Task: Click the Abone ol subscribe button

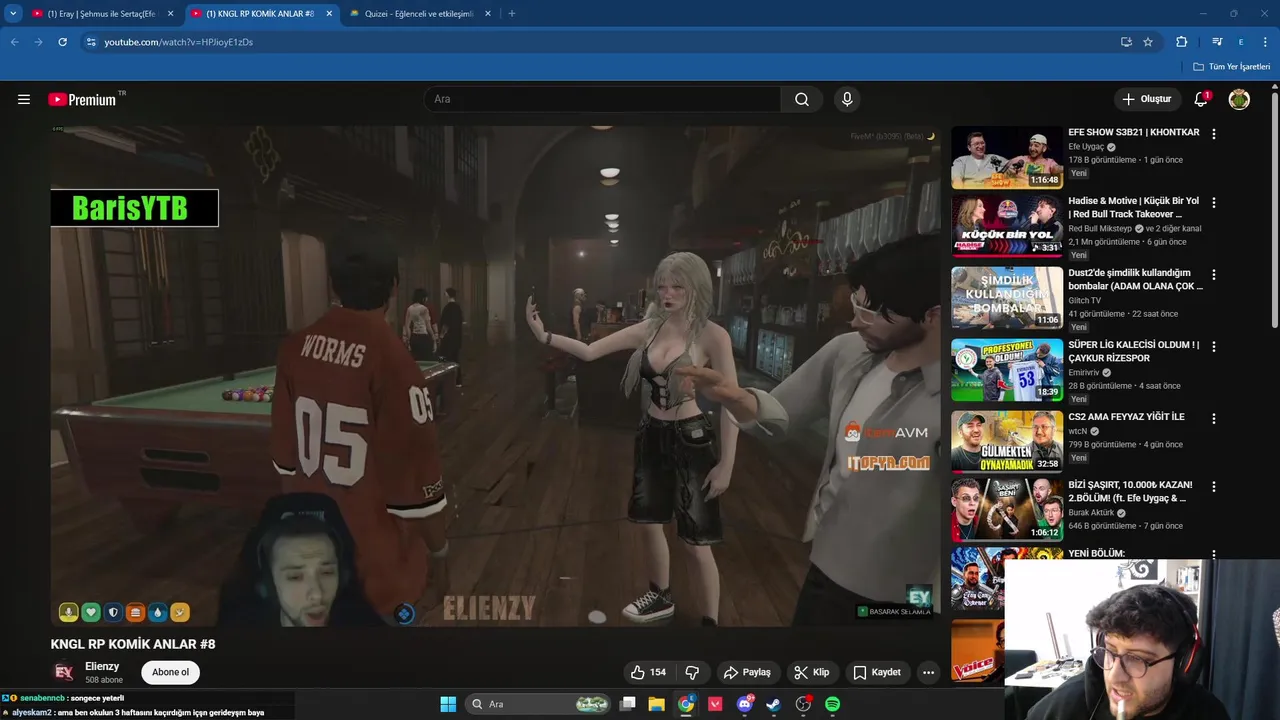Action: pyautogui.click(x=170, y=672)
